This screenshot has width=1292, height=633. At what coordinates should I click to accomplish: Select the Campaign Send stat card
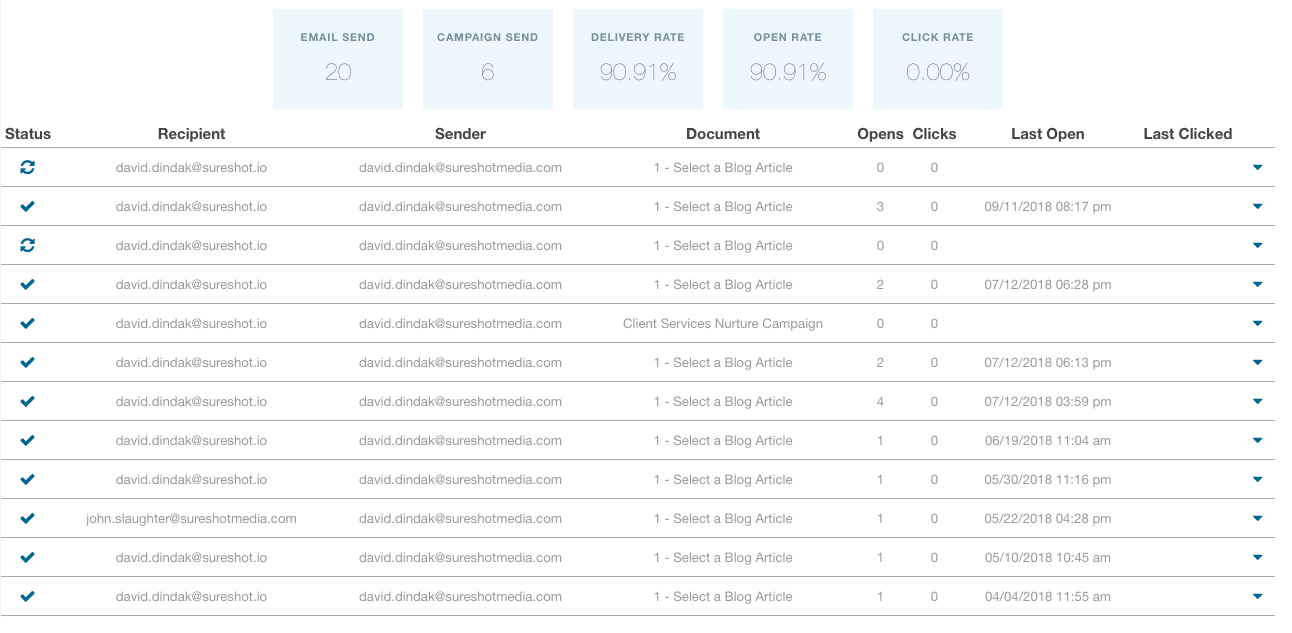point(488,59)
